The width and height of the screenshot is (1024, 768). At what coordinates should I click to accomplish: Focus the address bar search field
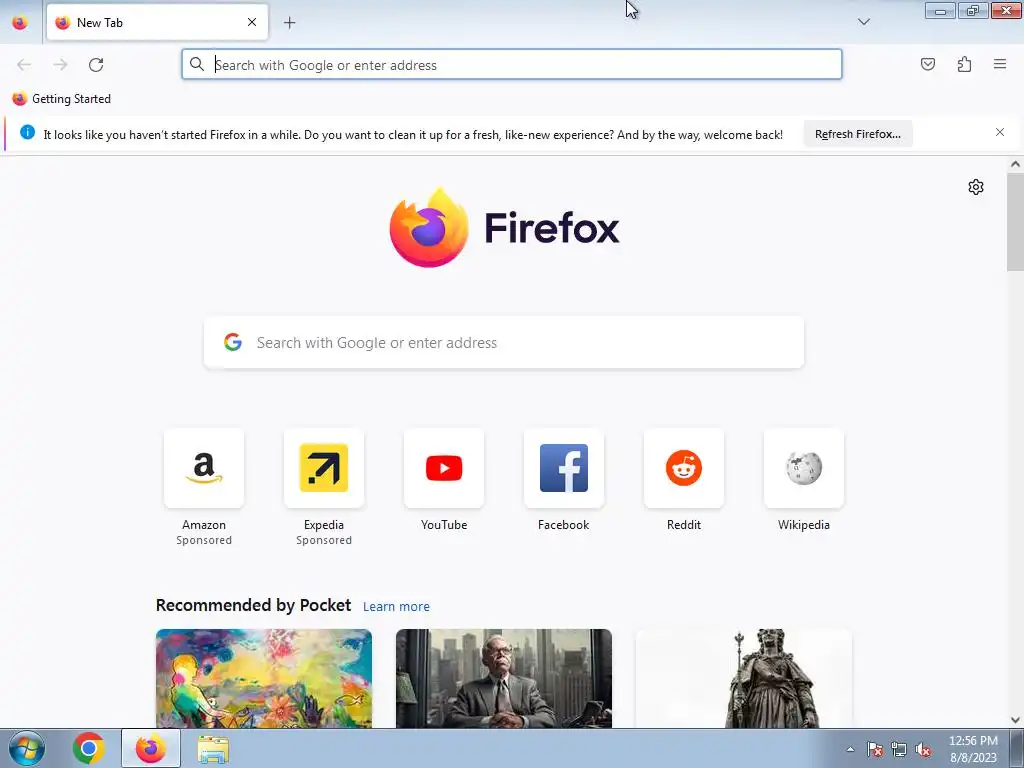click(x=511, y=65)
